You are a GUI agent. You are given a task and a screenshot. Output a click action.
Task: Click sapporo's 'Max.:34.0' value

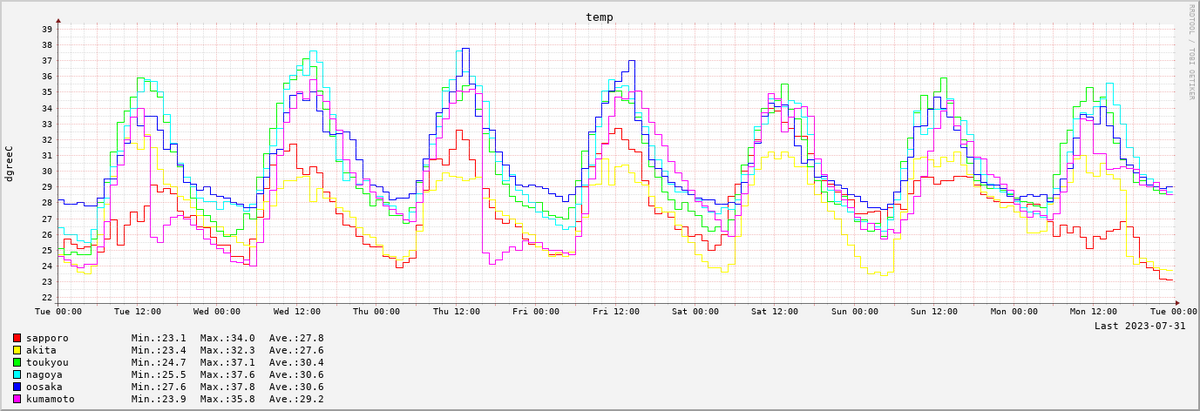227,338
